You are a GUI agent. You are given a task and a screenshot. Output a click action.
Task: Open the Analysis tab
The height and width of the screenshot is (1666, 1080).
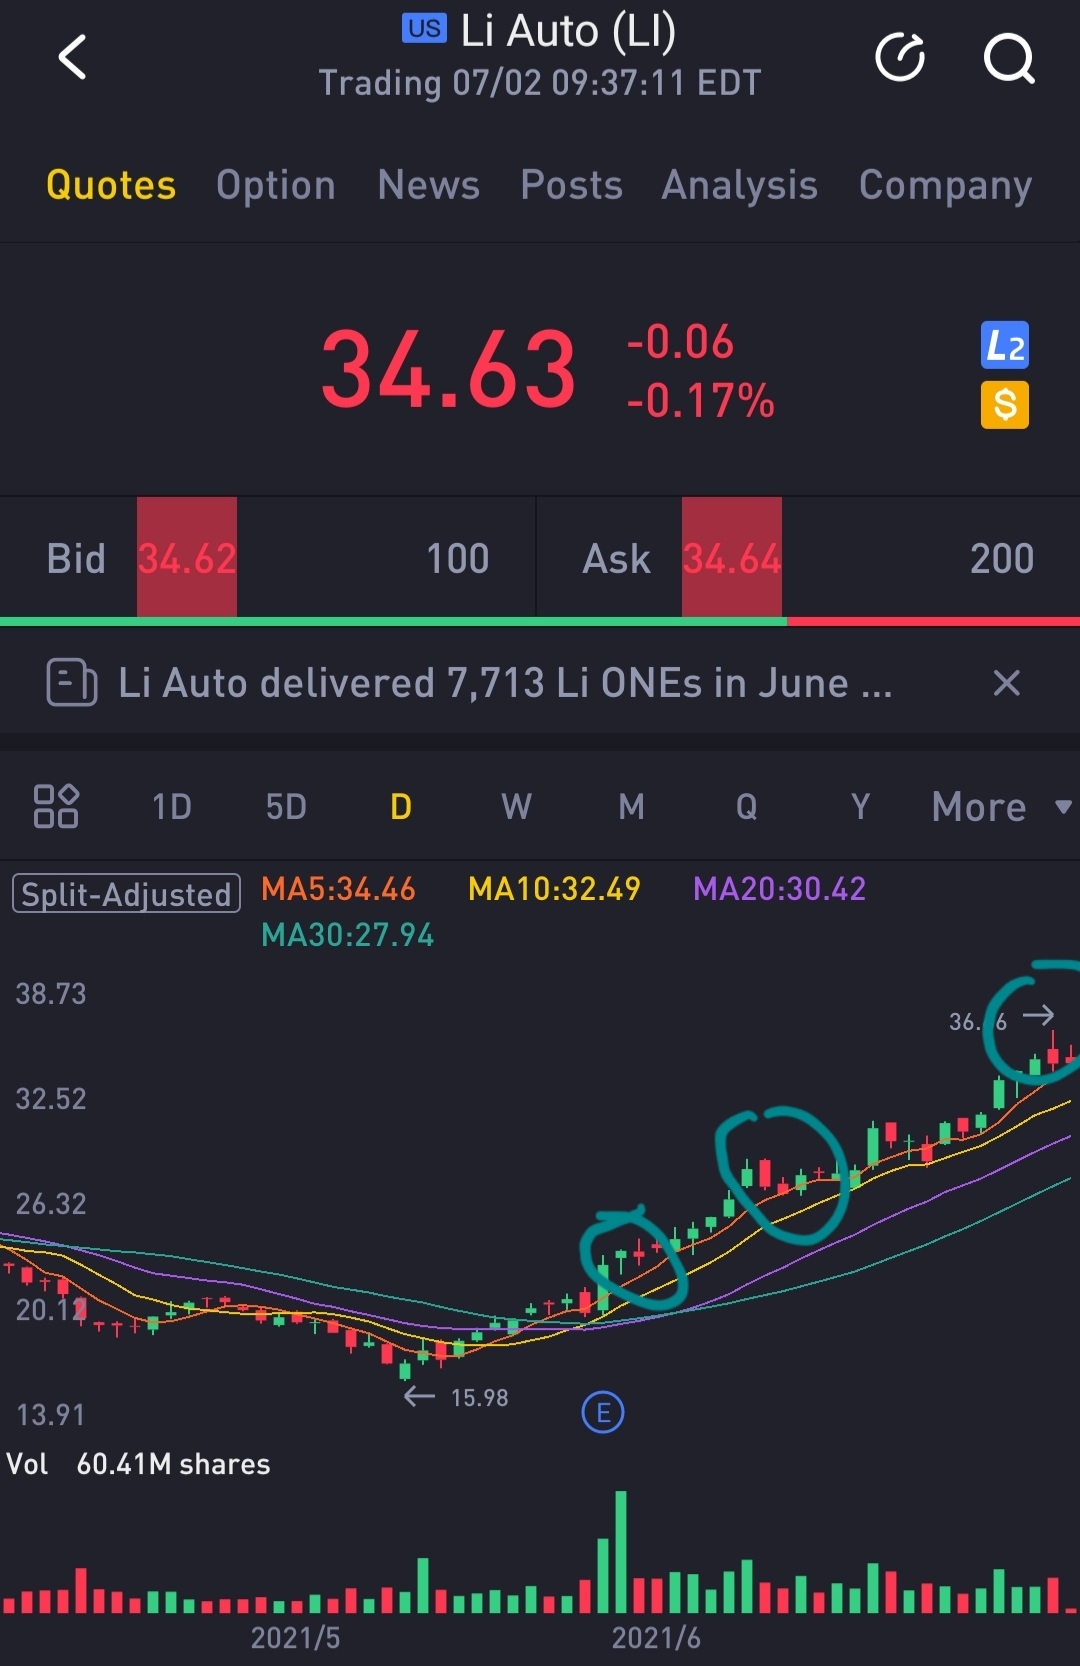pyautogui.click(x=740, y=186)
